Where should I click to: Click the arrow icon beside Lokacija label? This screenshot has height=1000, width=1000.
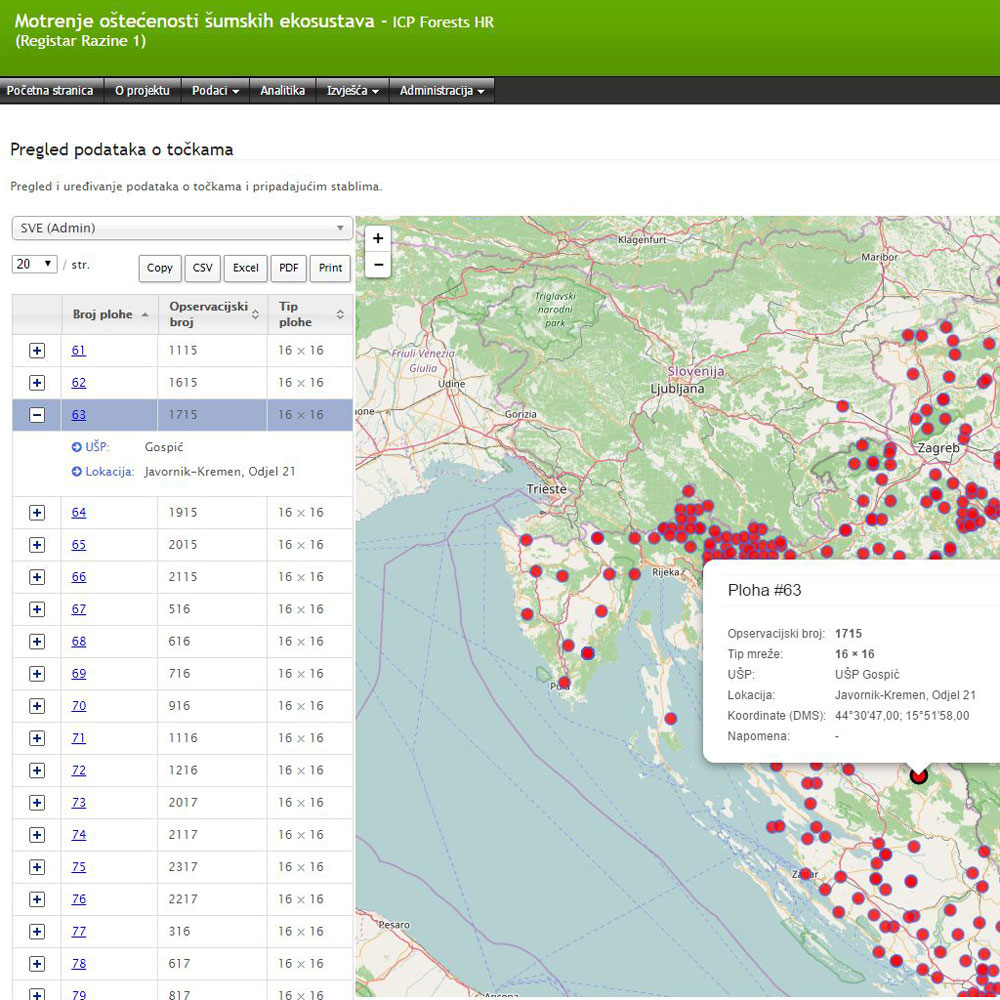coord(77,472)
